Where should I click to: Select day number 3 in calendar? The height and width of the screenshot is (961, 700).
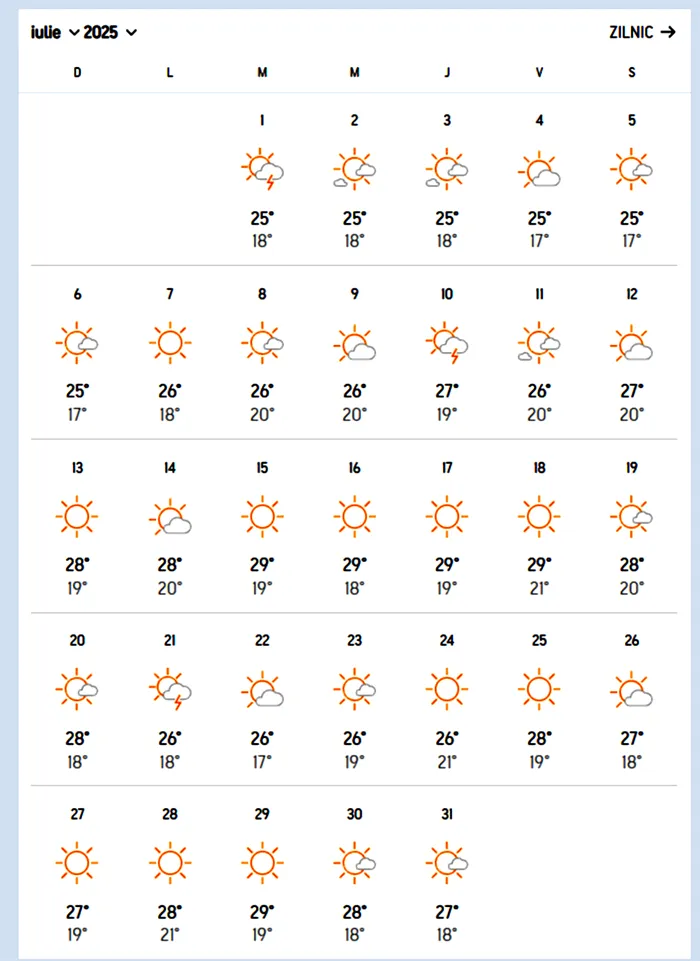[x=447, y=121]
